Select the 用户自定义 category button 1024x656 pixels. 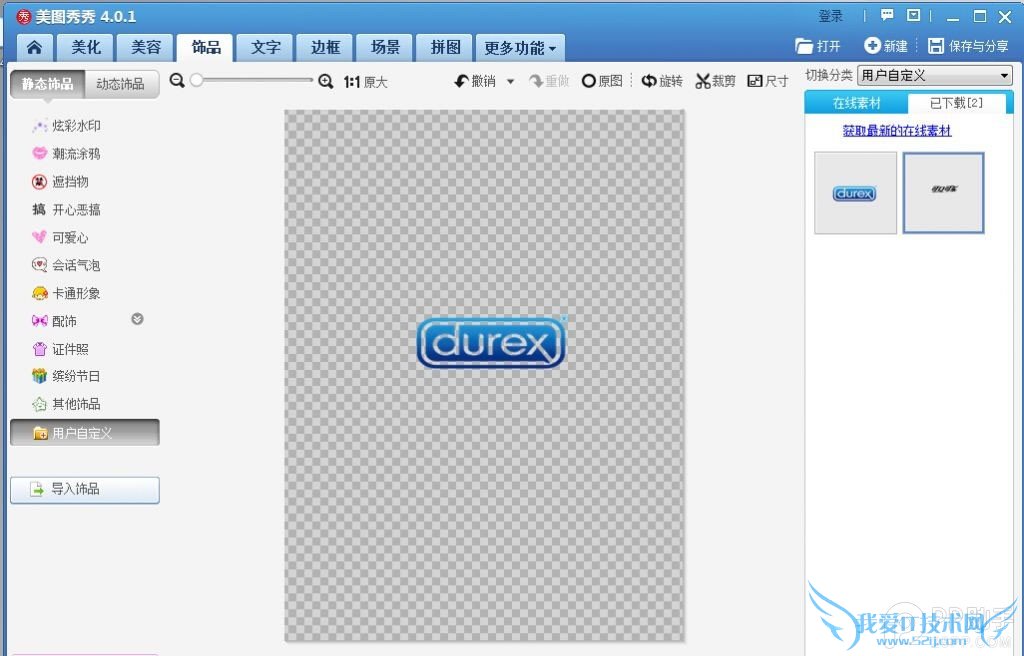coord(85,433)
